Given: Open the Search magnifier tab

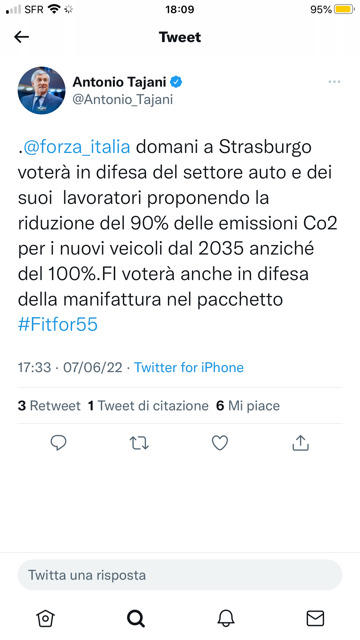Looking at the screenshot, I should tap(136, 618).
